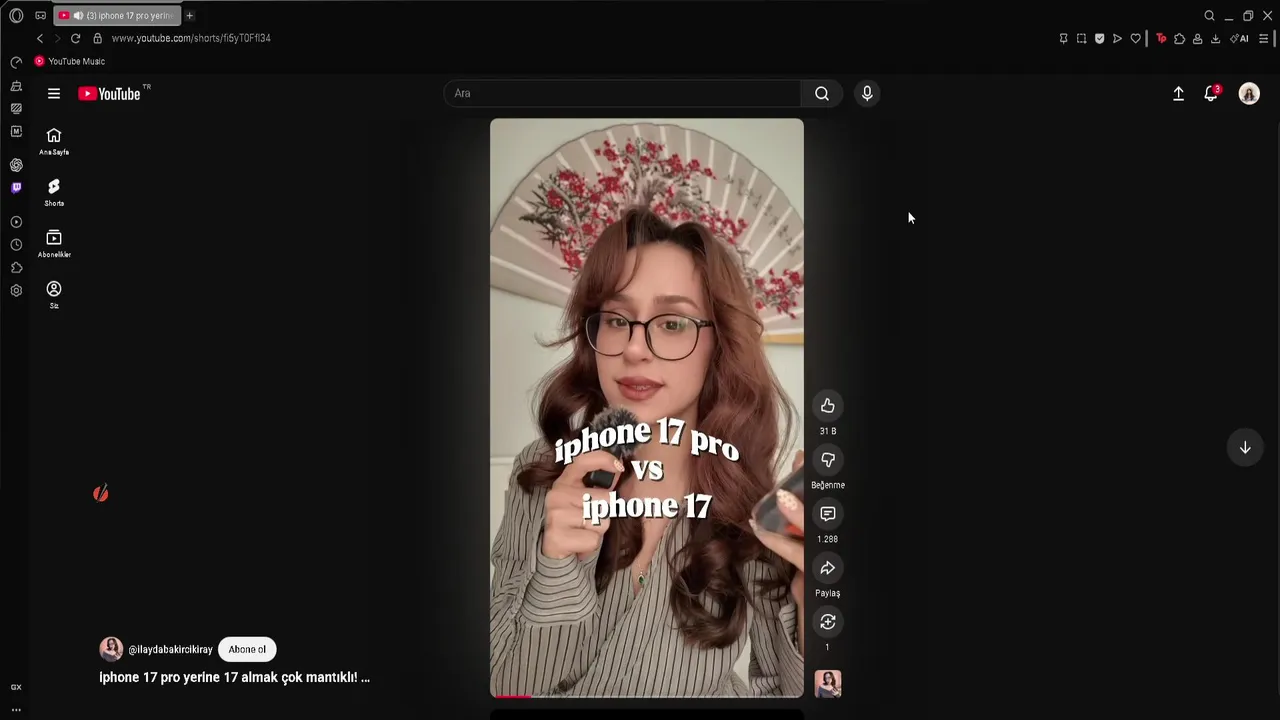Open account avatar menu

click(x=1249, y=93)
